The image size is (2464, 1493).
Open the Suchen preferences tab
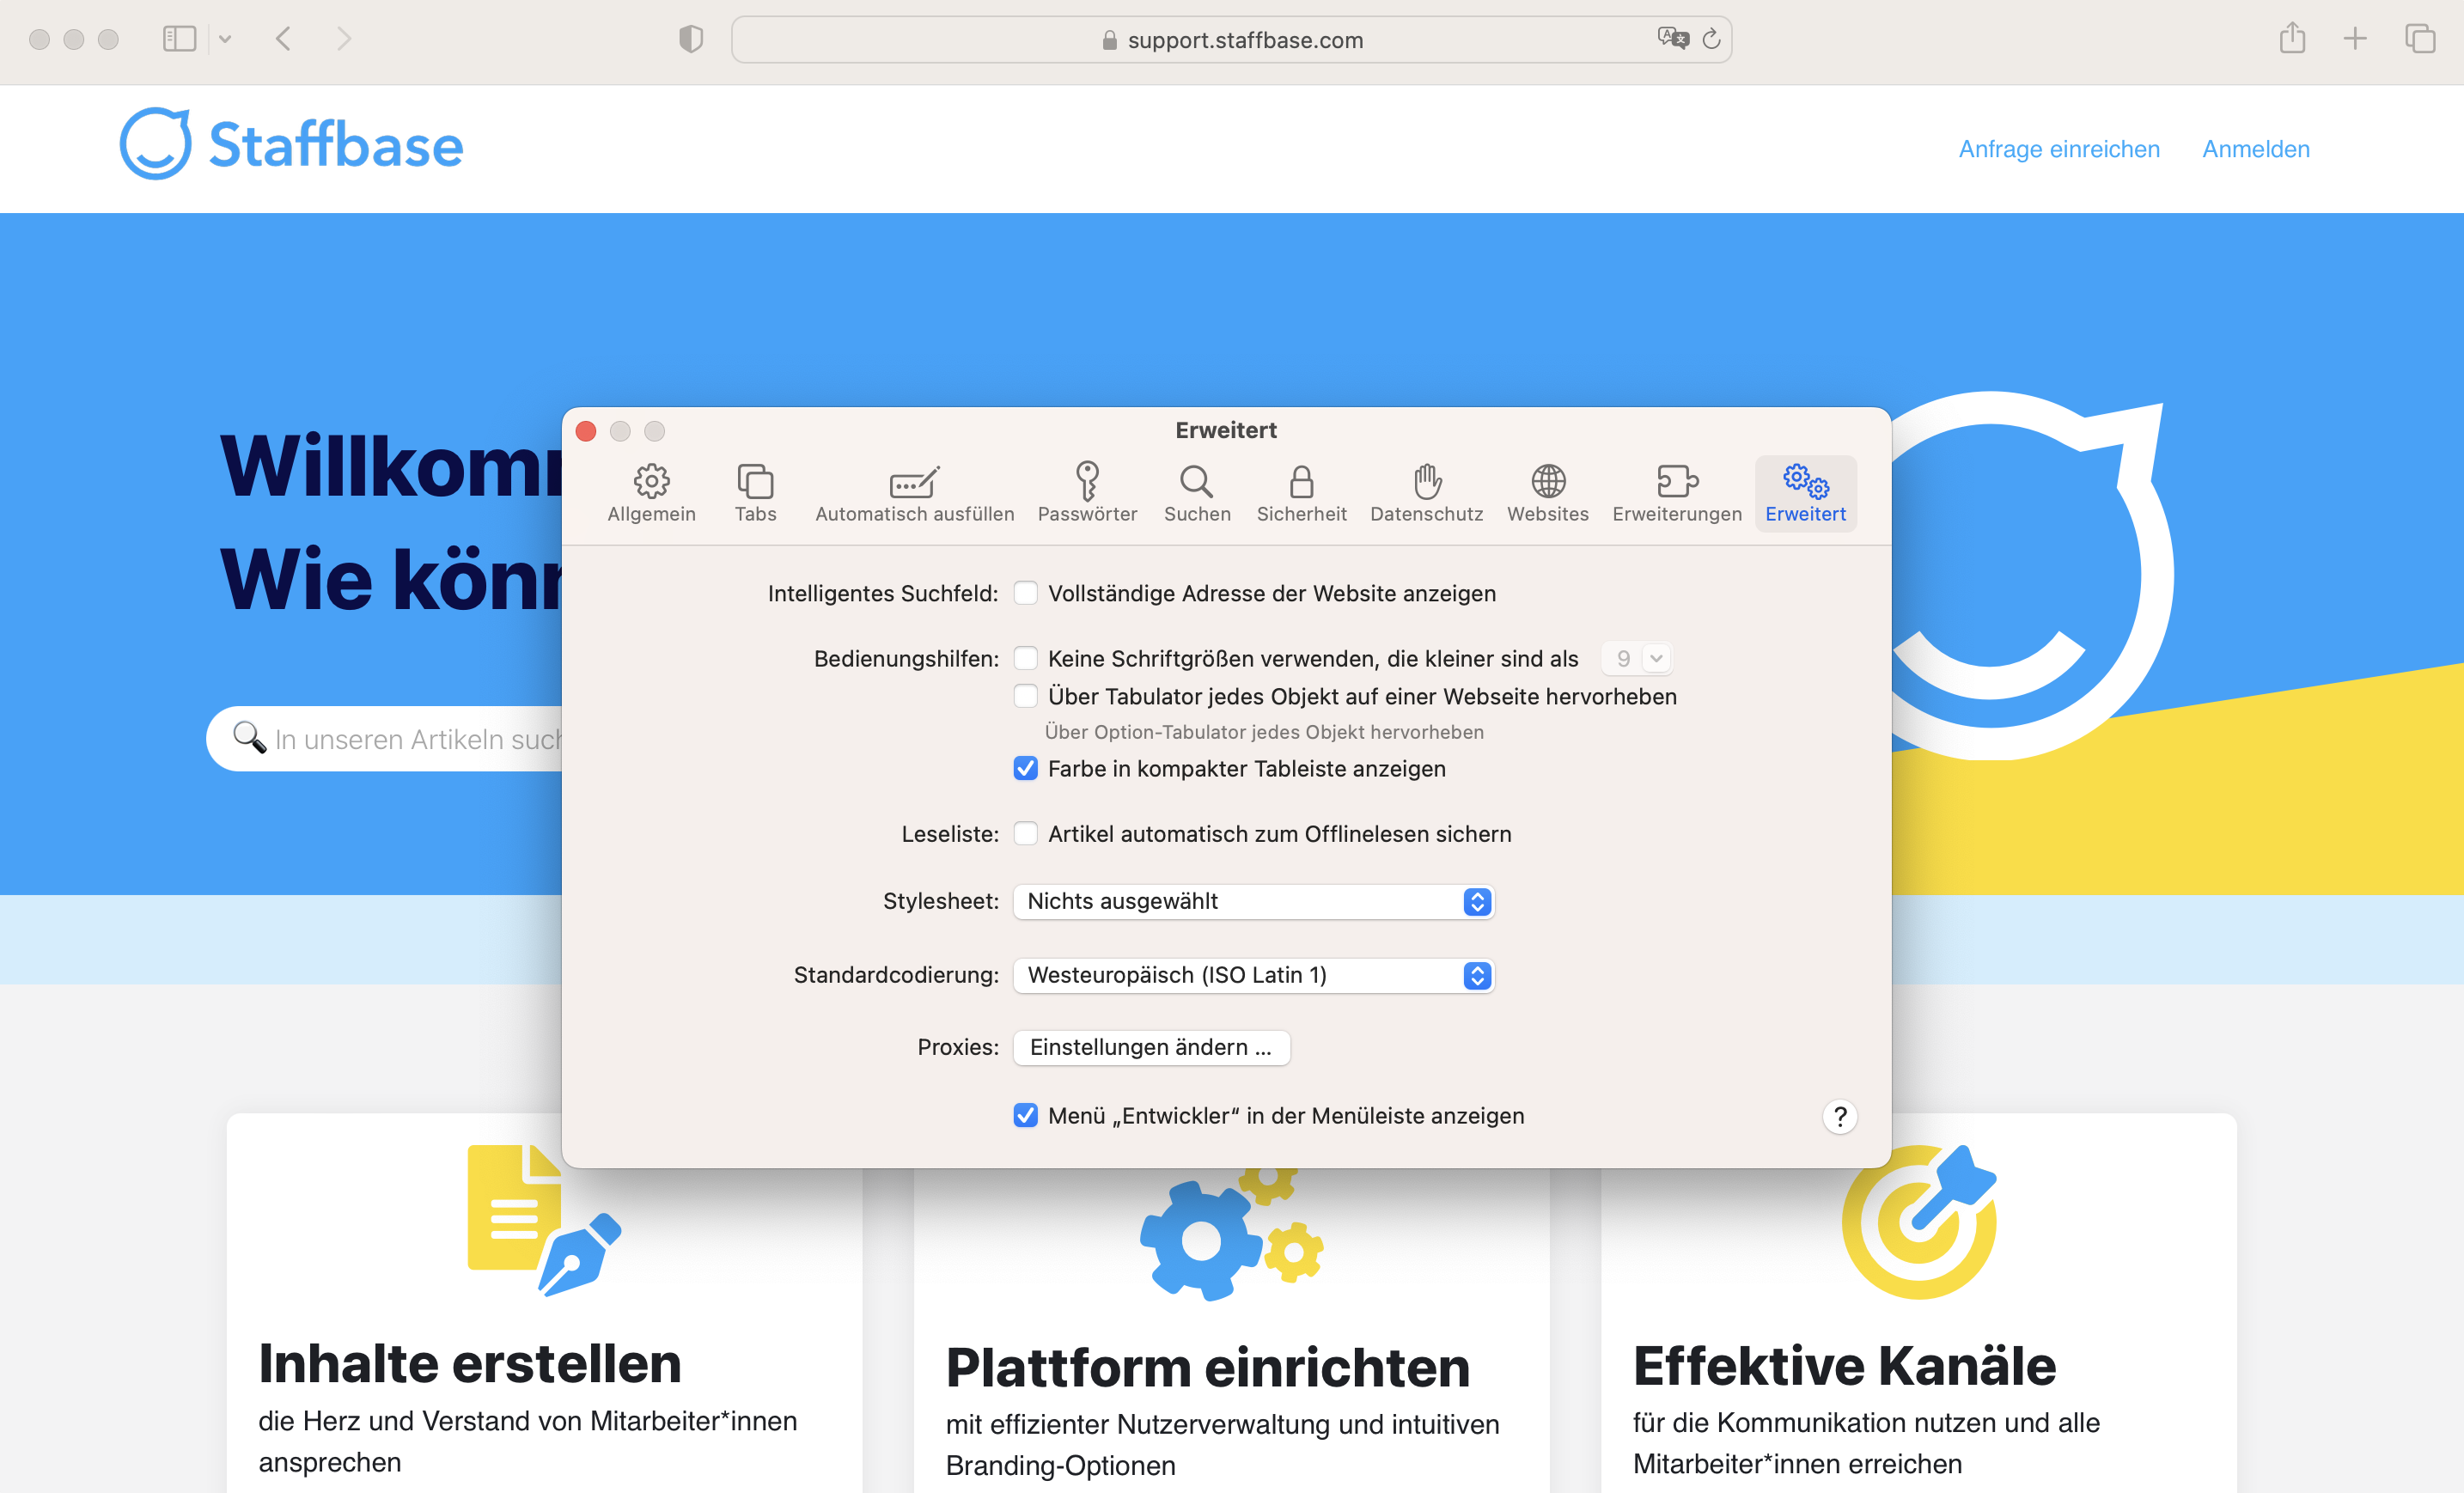tap(1197, 493)
